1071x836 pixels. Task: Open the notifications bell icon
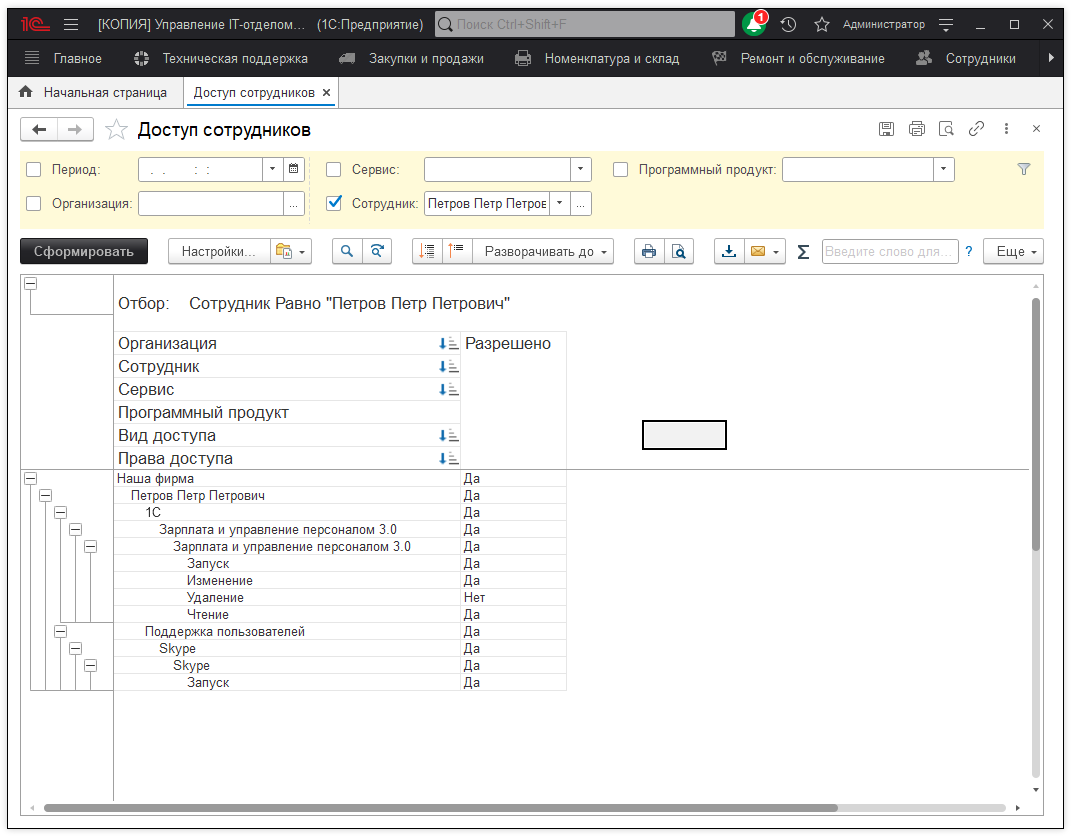click(x=753, y=24)
